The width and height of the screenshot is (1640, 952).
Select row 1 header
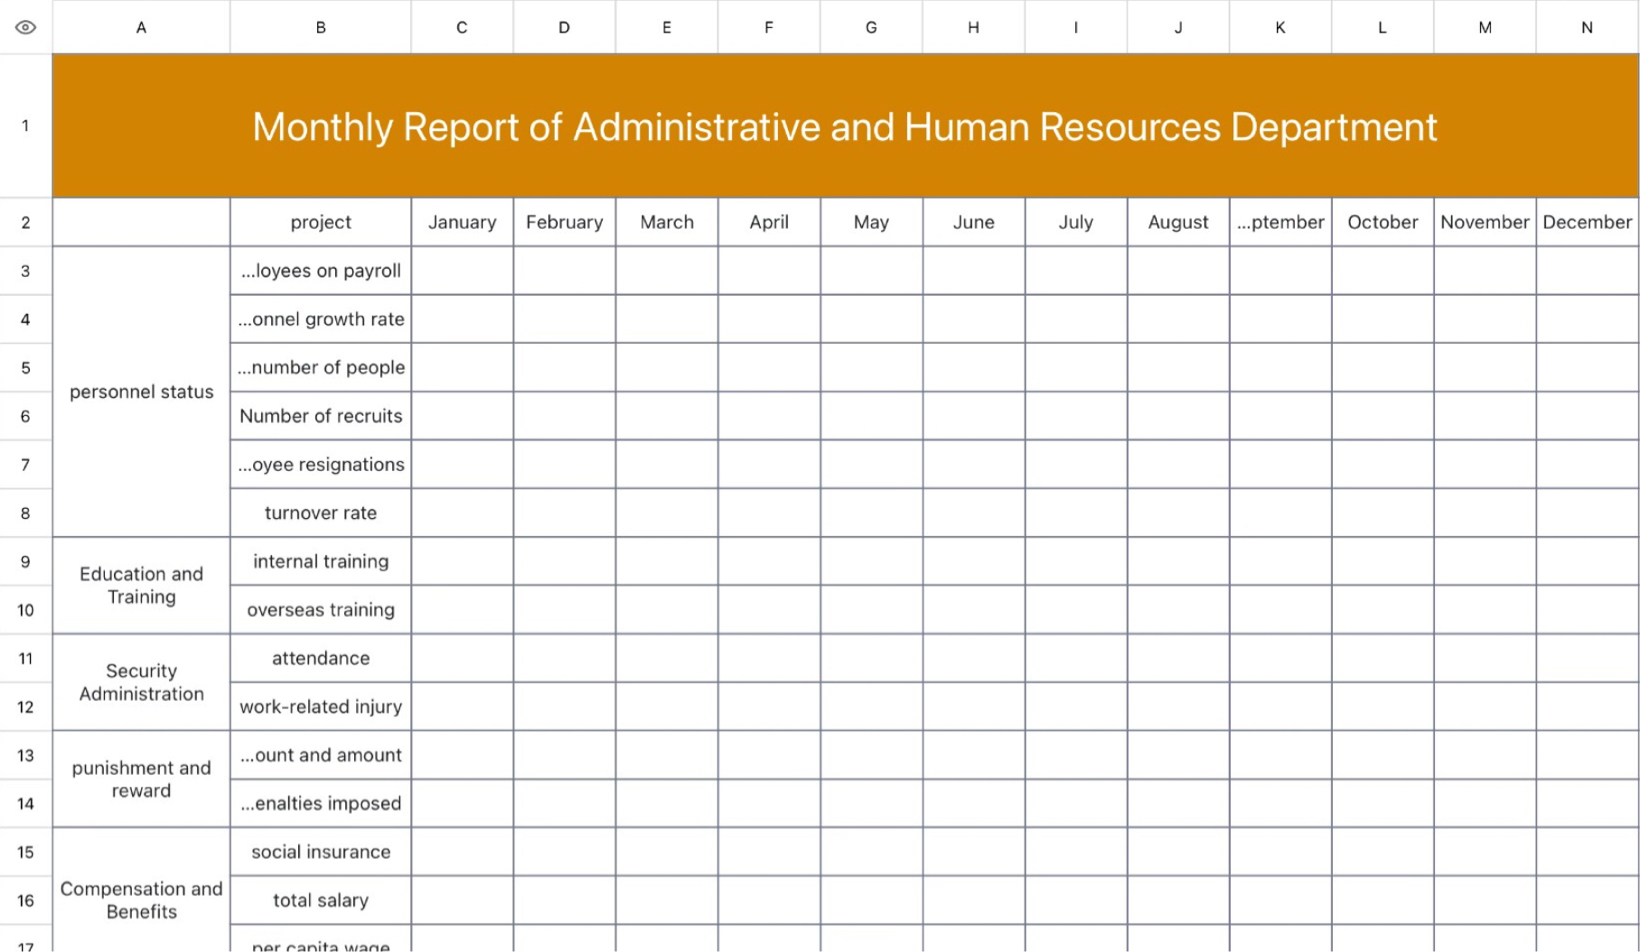26,126
